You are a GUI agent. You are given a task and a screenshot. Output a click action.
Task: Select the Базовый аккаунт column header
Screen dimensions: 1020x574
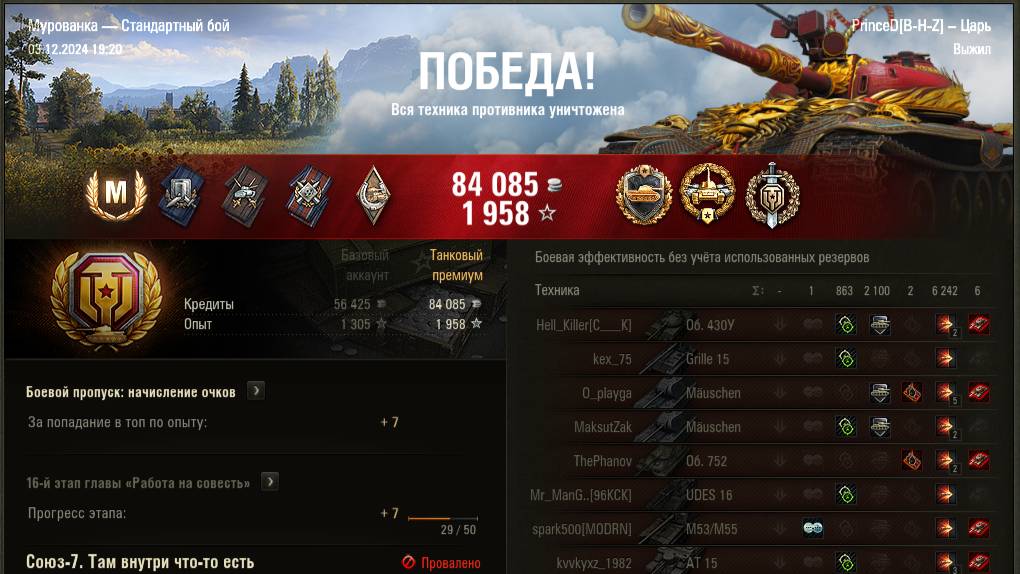point(366,265)
